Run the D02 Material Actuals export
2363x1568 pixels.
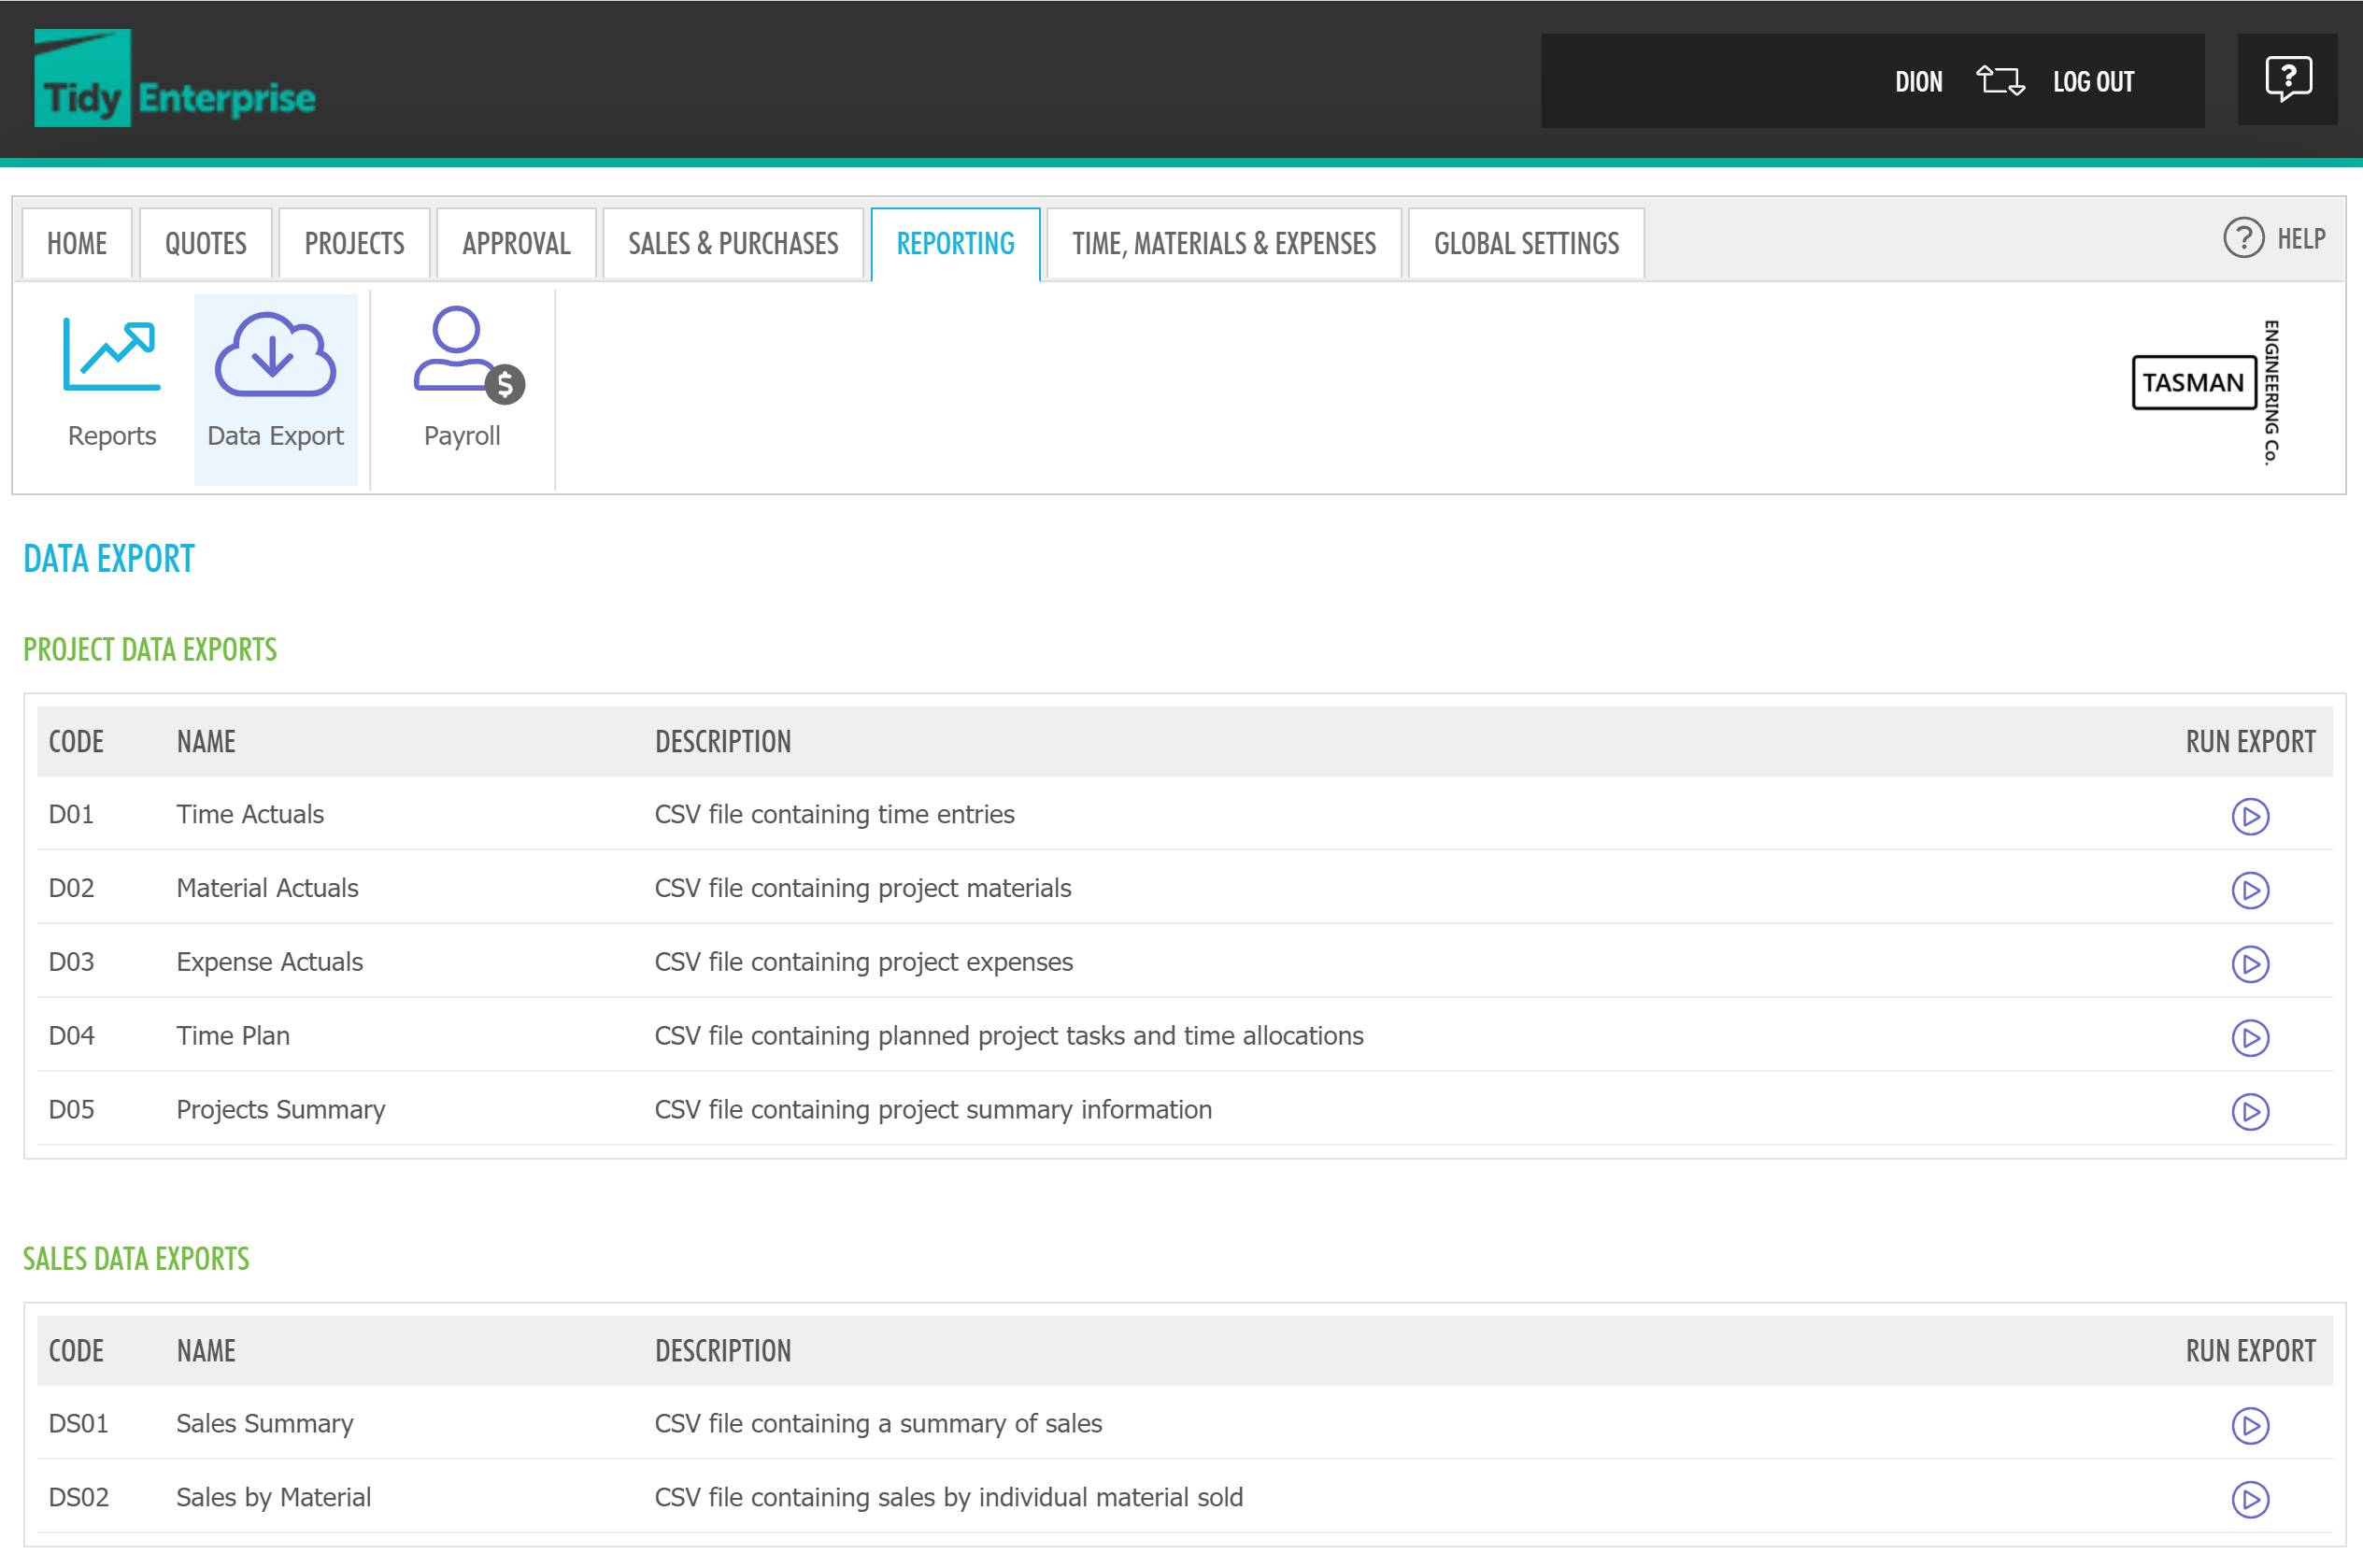[x=2250, y=890]
